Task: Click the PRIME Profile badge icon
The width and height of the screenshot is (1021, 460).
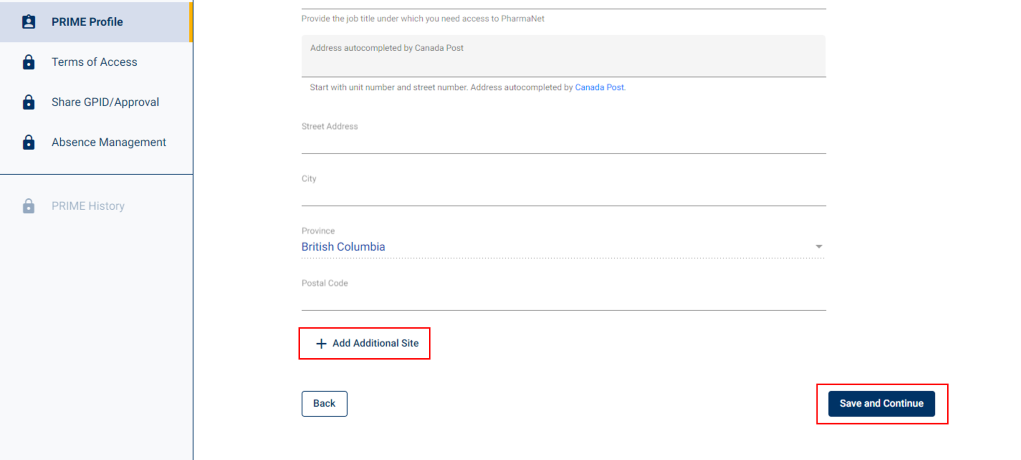Action: [29, 21]
